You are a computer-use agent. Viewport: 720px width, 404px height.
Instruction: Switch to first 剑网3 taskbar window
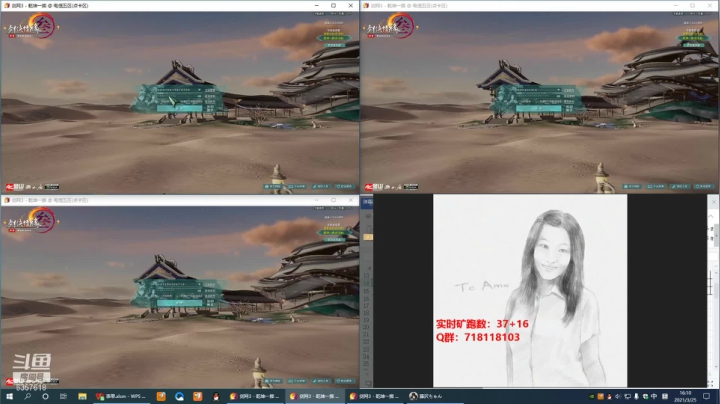coord(255,396)
